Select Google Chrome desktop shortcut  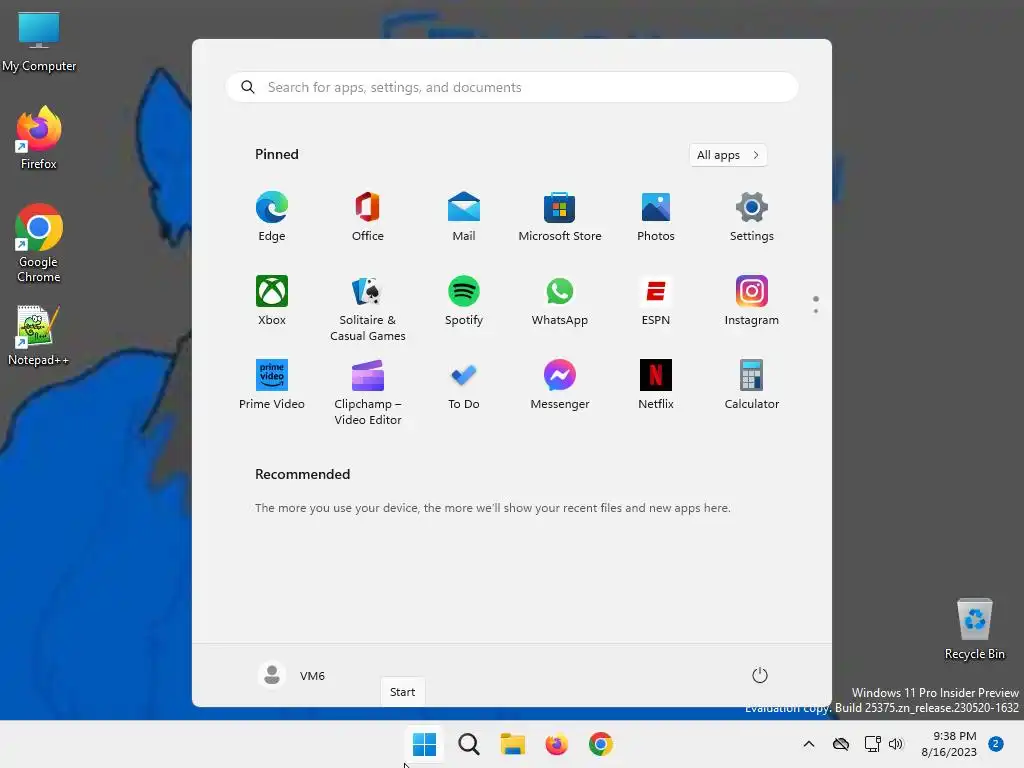click(x=39, y=243)
